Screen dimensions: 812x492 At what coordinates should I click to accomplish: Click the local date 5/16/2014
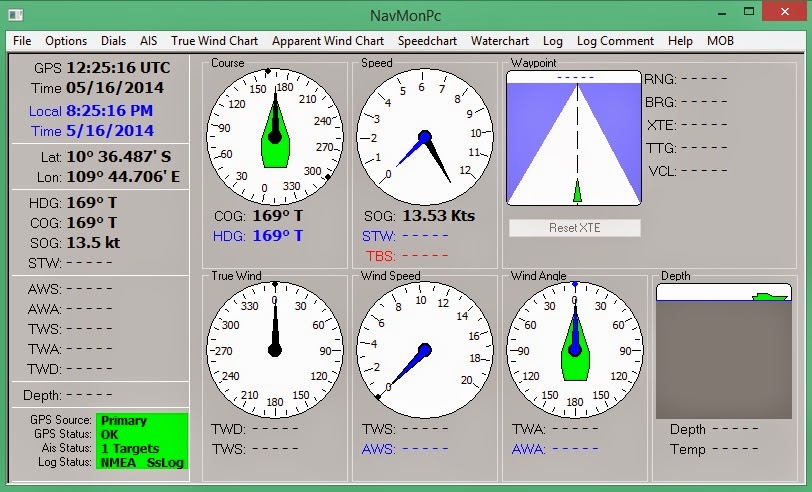point(110,131)
